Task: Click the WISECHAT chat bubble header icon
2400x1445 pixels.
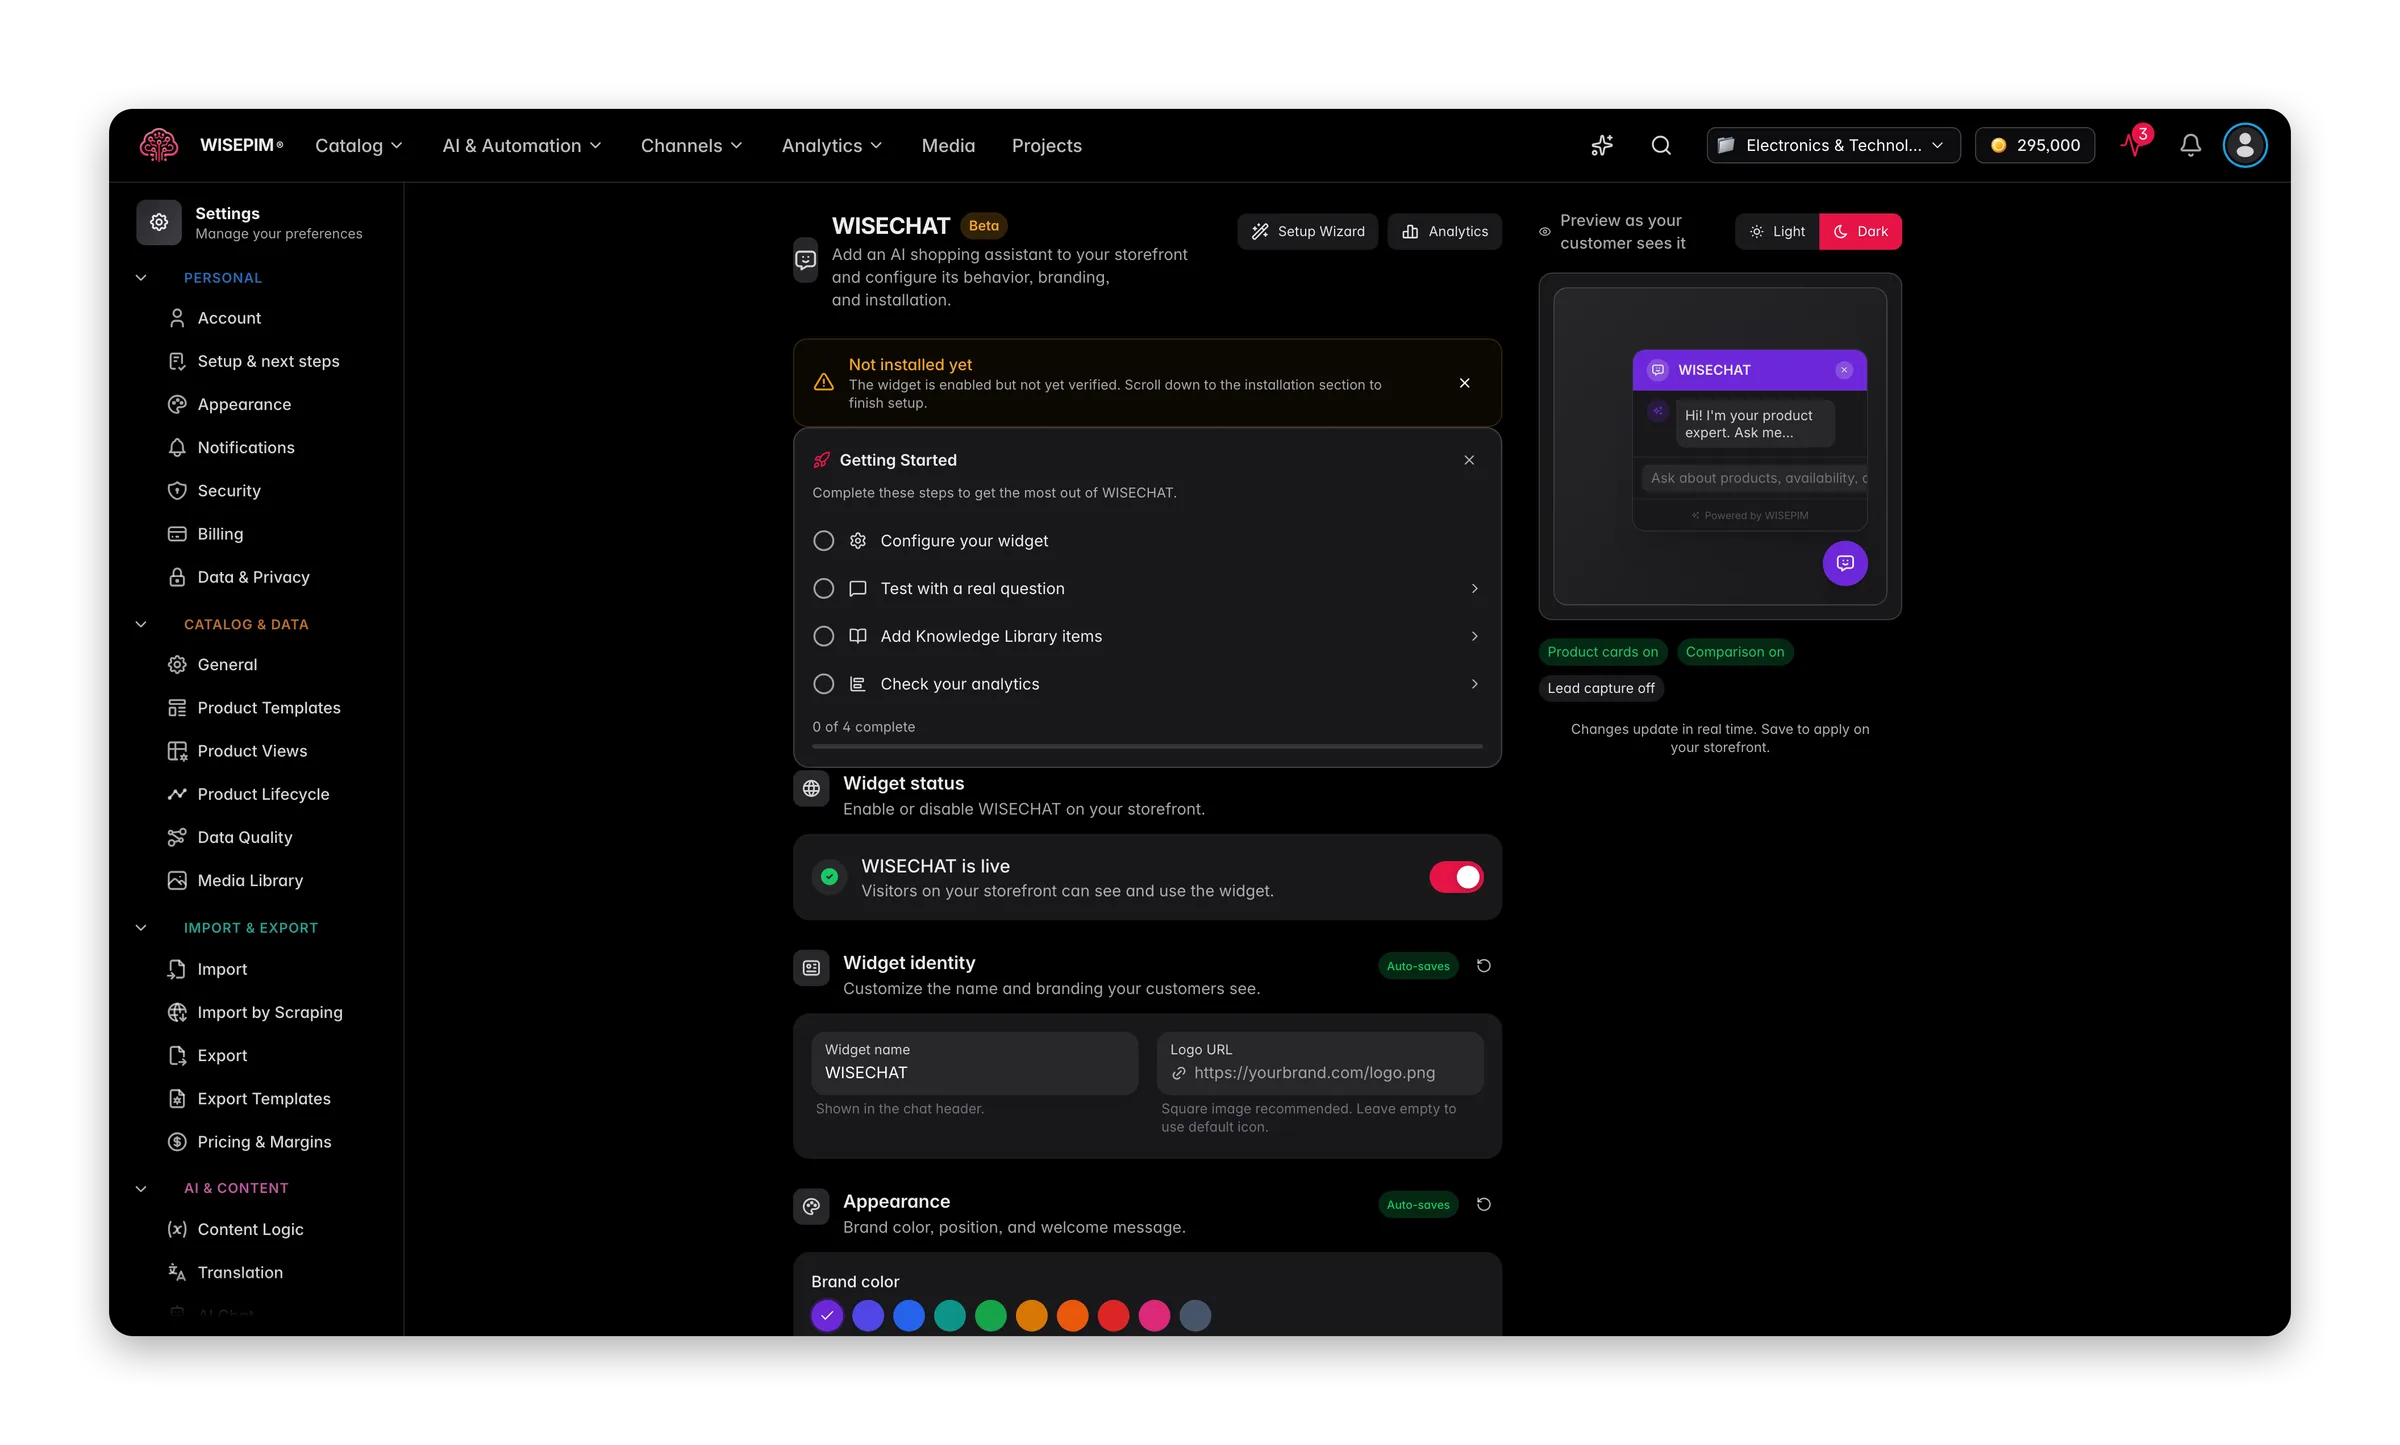Action: tap(806, 261)
